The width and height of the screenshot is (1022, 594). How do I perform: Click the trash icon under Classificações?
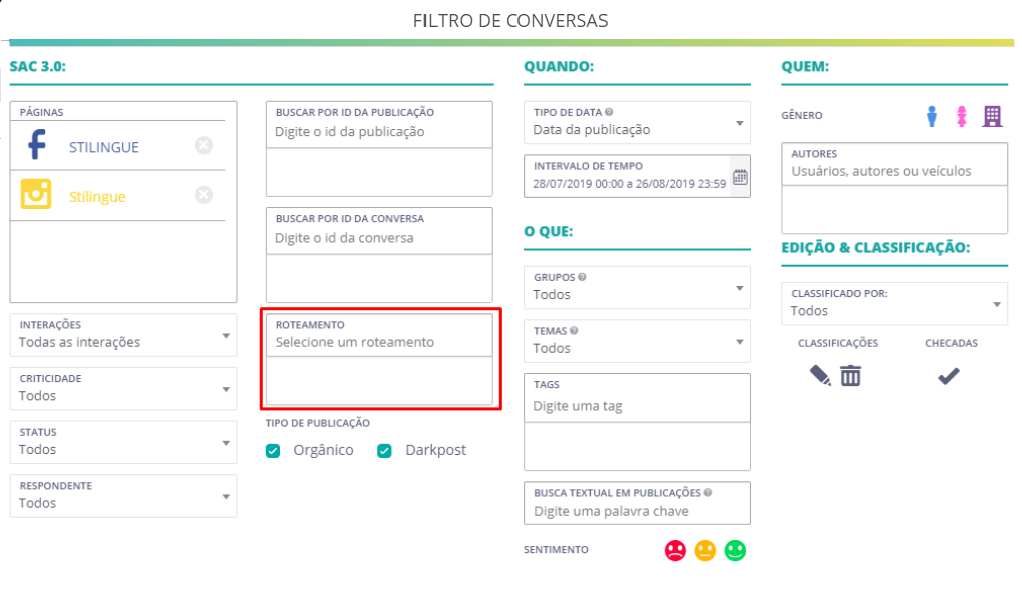(x=851, y=376)
